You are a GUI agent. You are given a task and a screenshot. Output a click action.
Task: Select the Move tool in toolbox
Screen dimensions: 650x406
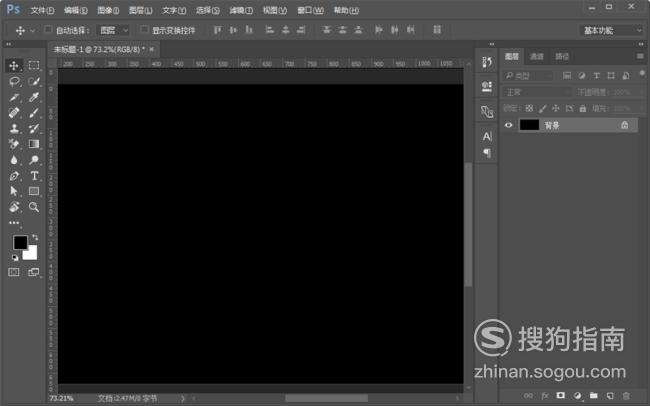14,66
